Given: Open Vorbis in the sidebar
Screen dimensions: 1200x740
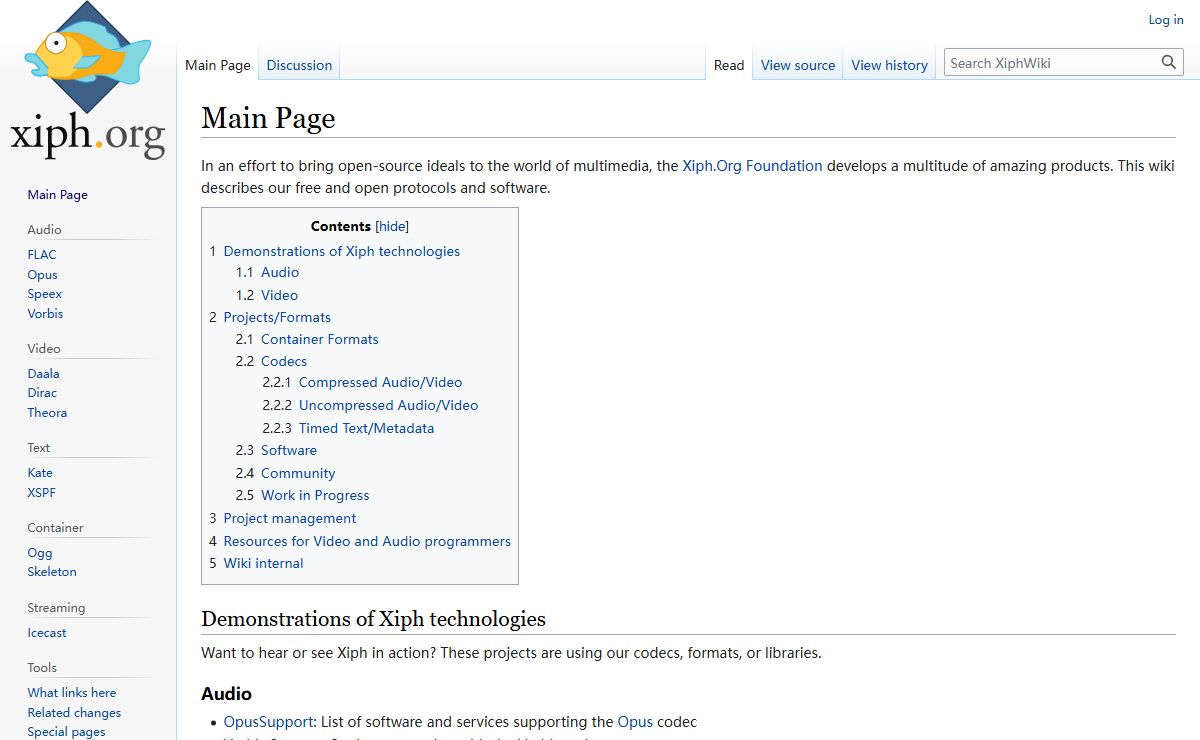Looking at the screenshot, I should coord(45,313).
